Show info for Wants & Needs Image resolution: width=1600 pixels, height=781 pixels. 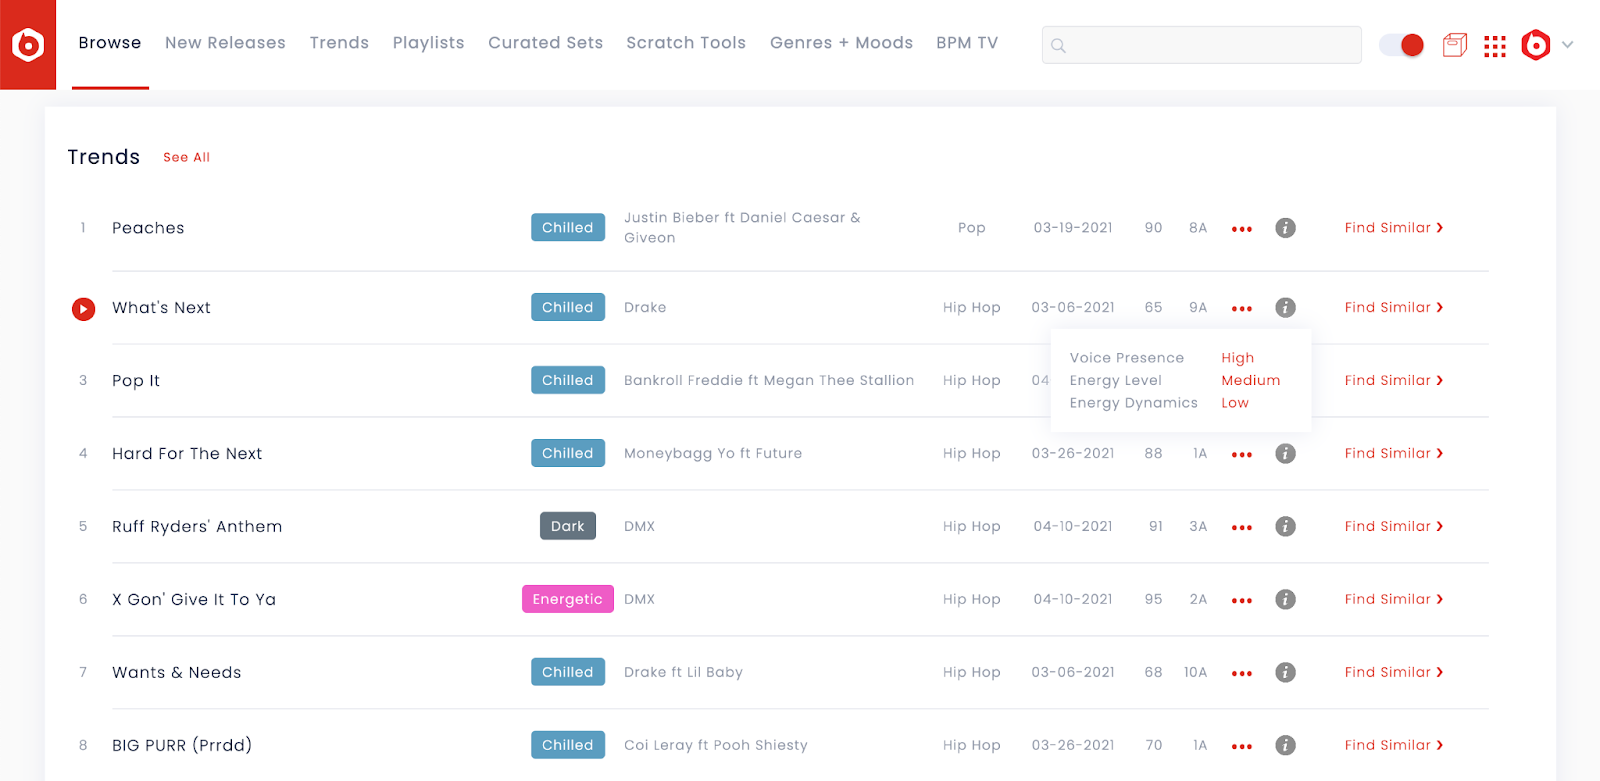pos(1286,673)
